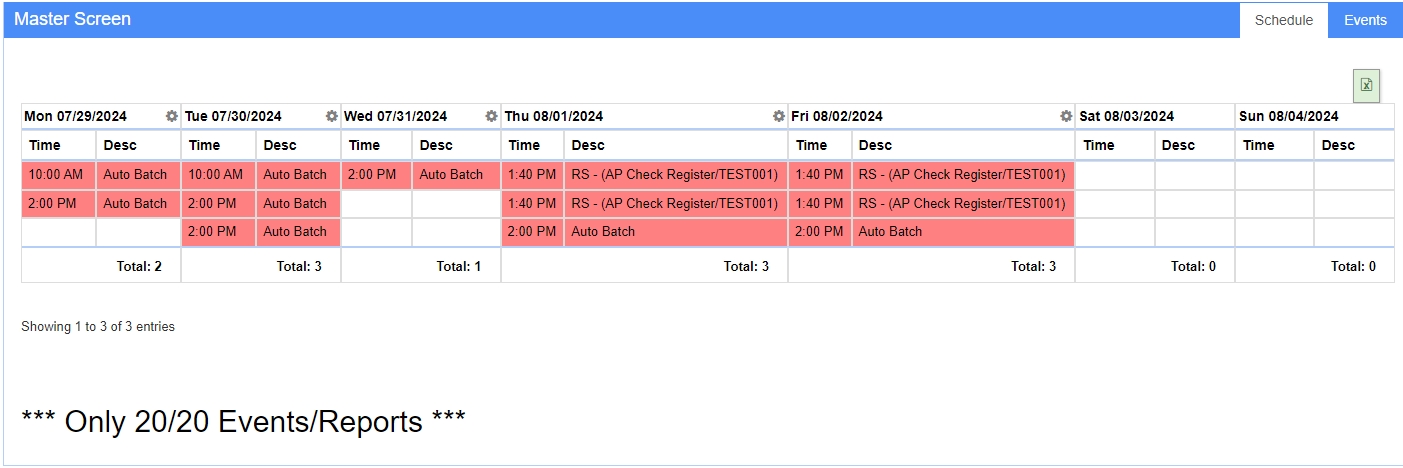Open gear settings for Wed 07/31/2024
Screen dimensions: 1403x468
click(491, 116)
